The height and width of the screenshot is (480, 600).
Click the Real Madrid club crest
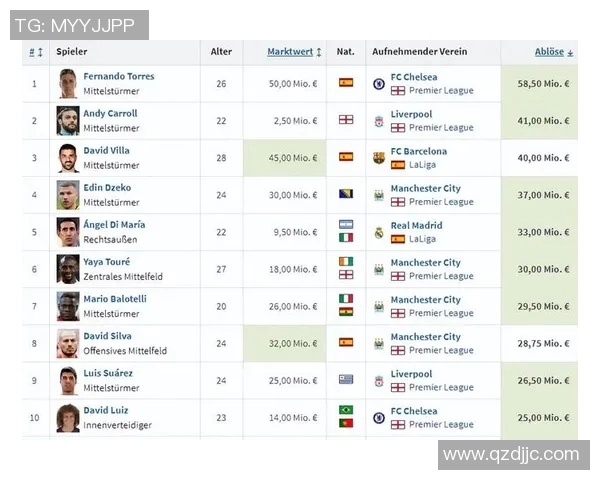(379, 232)
